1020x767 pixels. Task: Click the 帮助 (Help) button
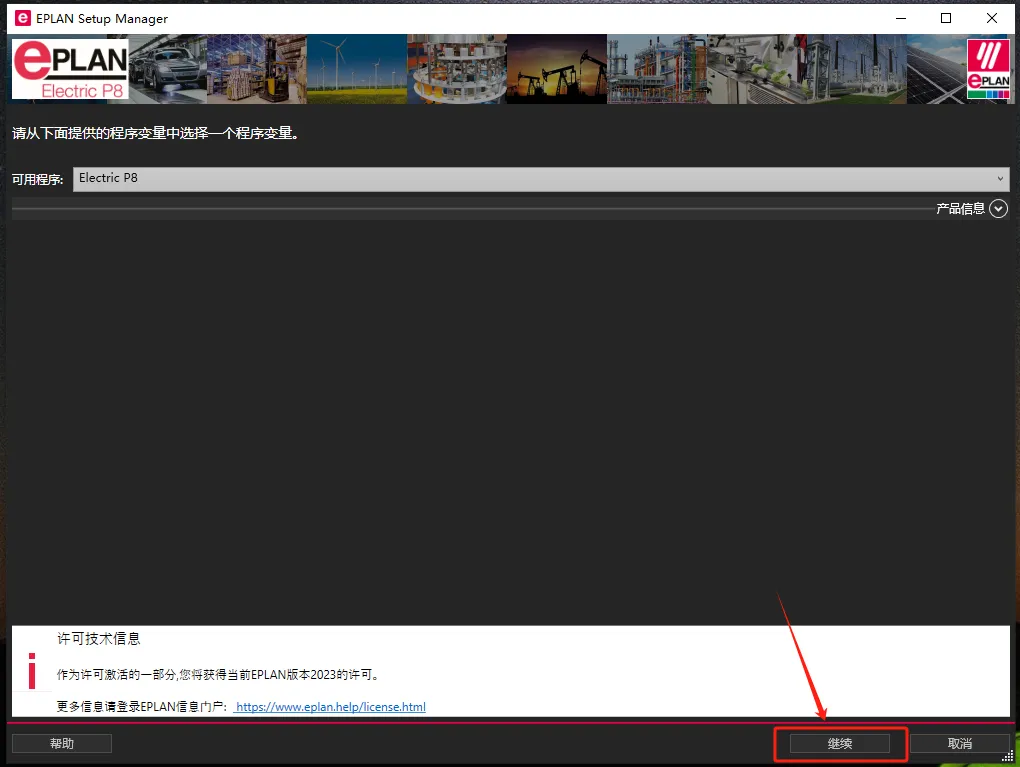click(62, 744)
